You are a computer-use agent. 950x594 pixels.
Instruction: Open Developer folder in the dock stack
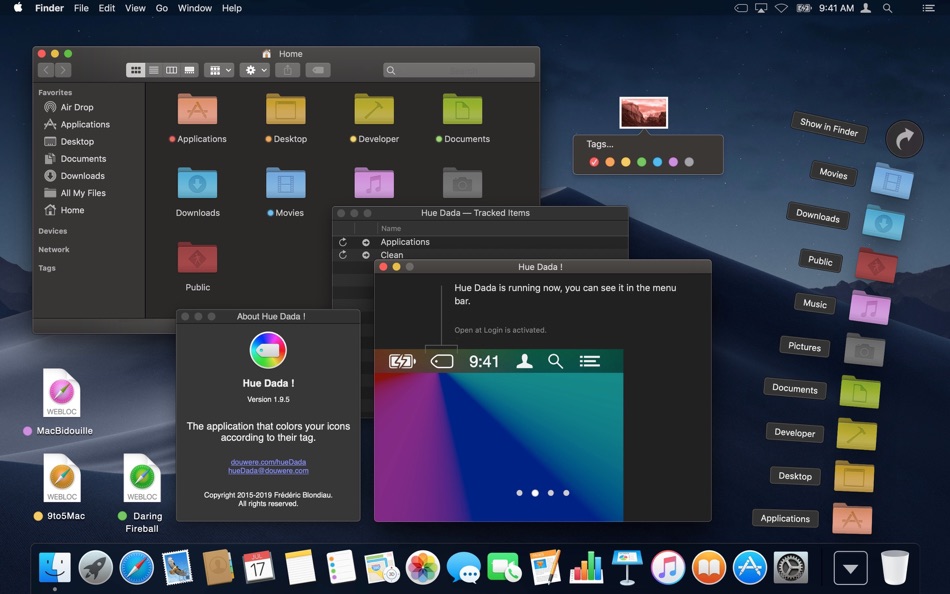(x=857, y=434)
